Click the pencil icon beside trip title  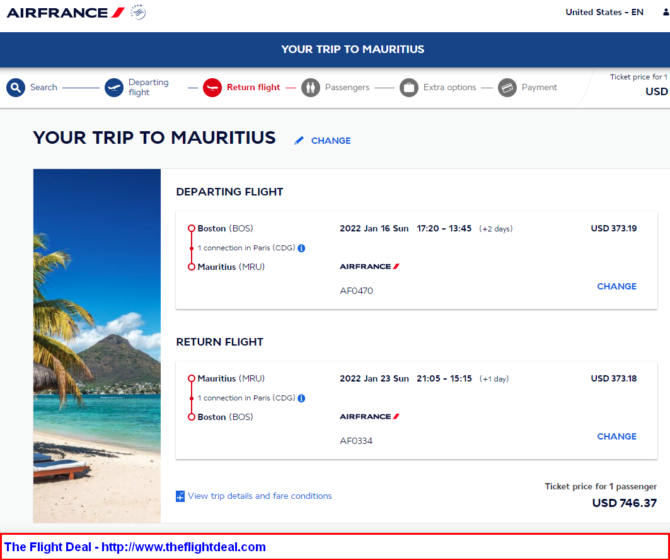pos(299,141)
